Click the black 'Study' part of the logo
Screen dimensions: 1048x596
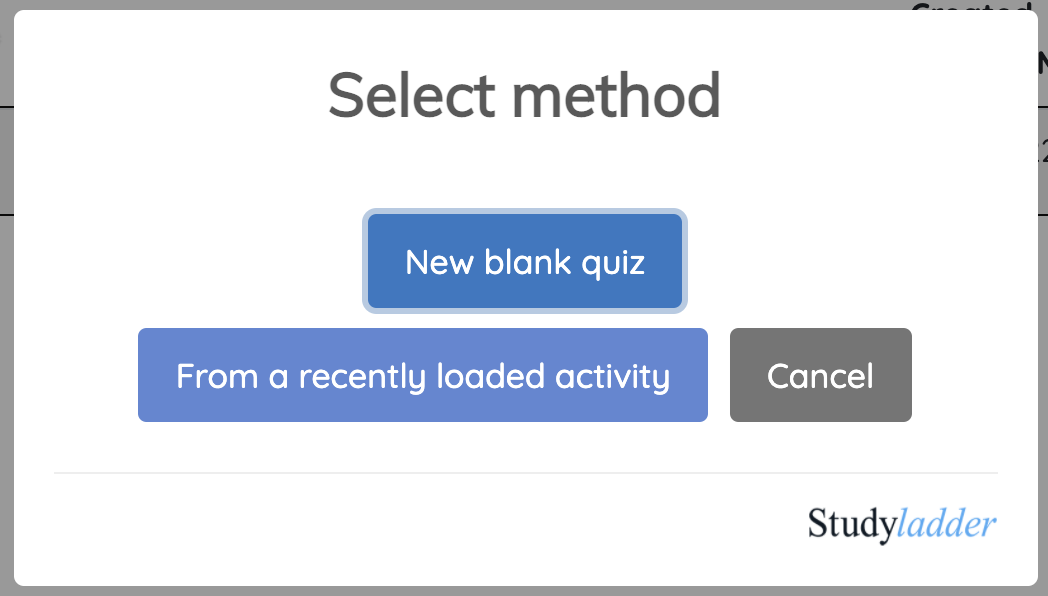[x=849, y=524]
